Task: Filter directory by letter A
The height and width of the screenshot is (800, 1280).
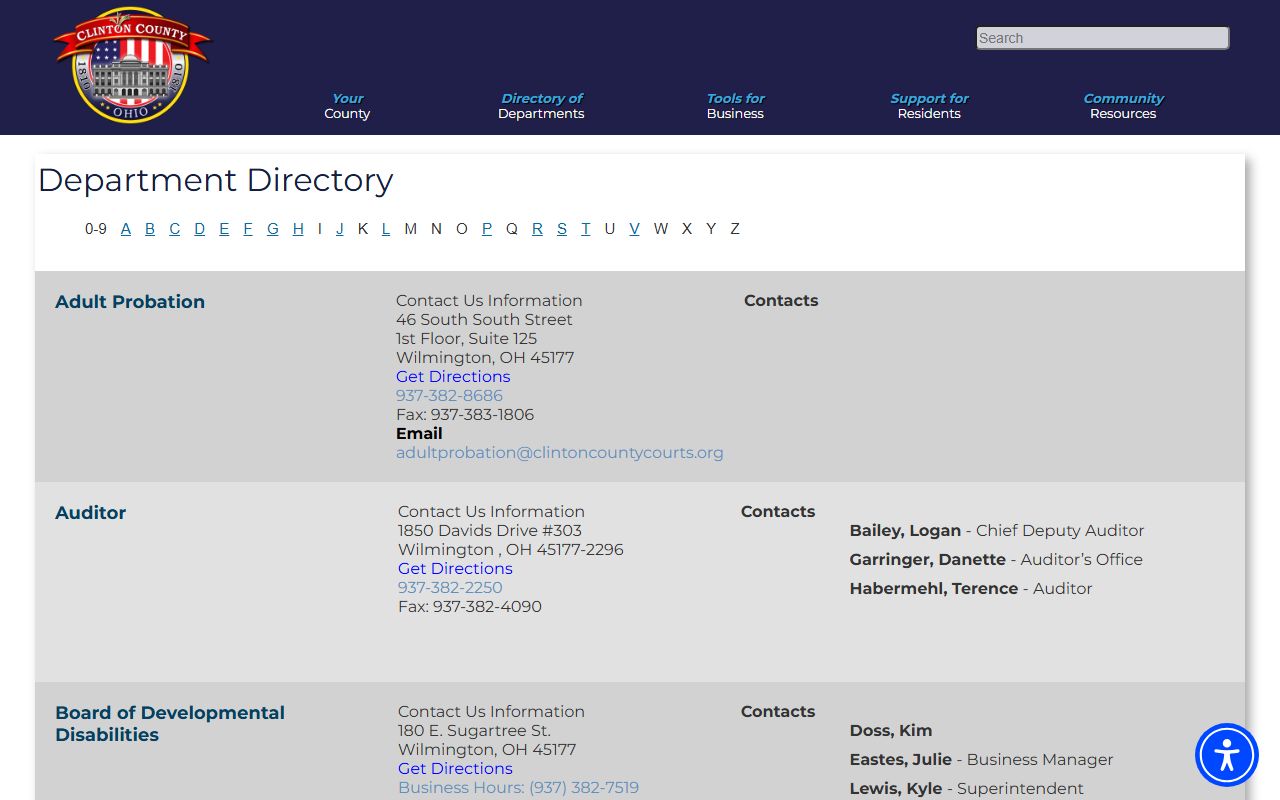Action: tap(126, 229)
